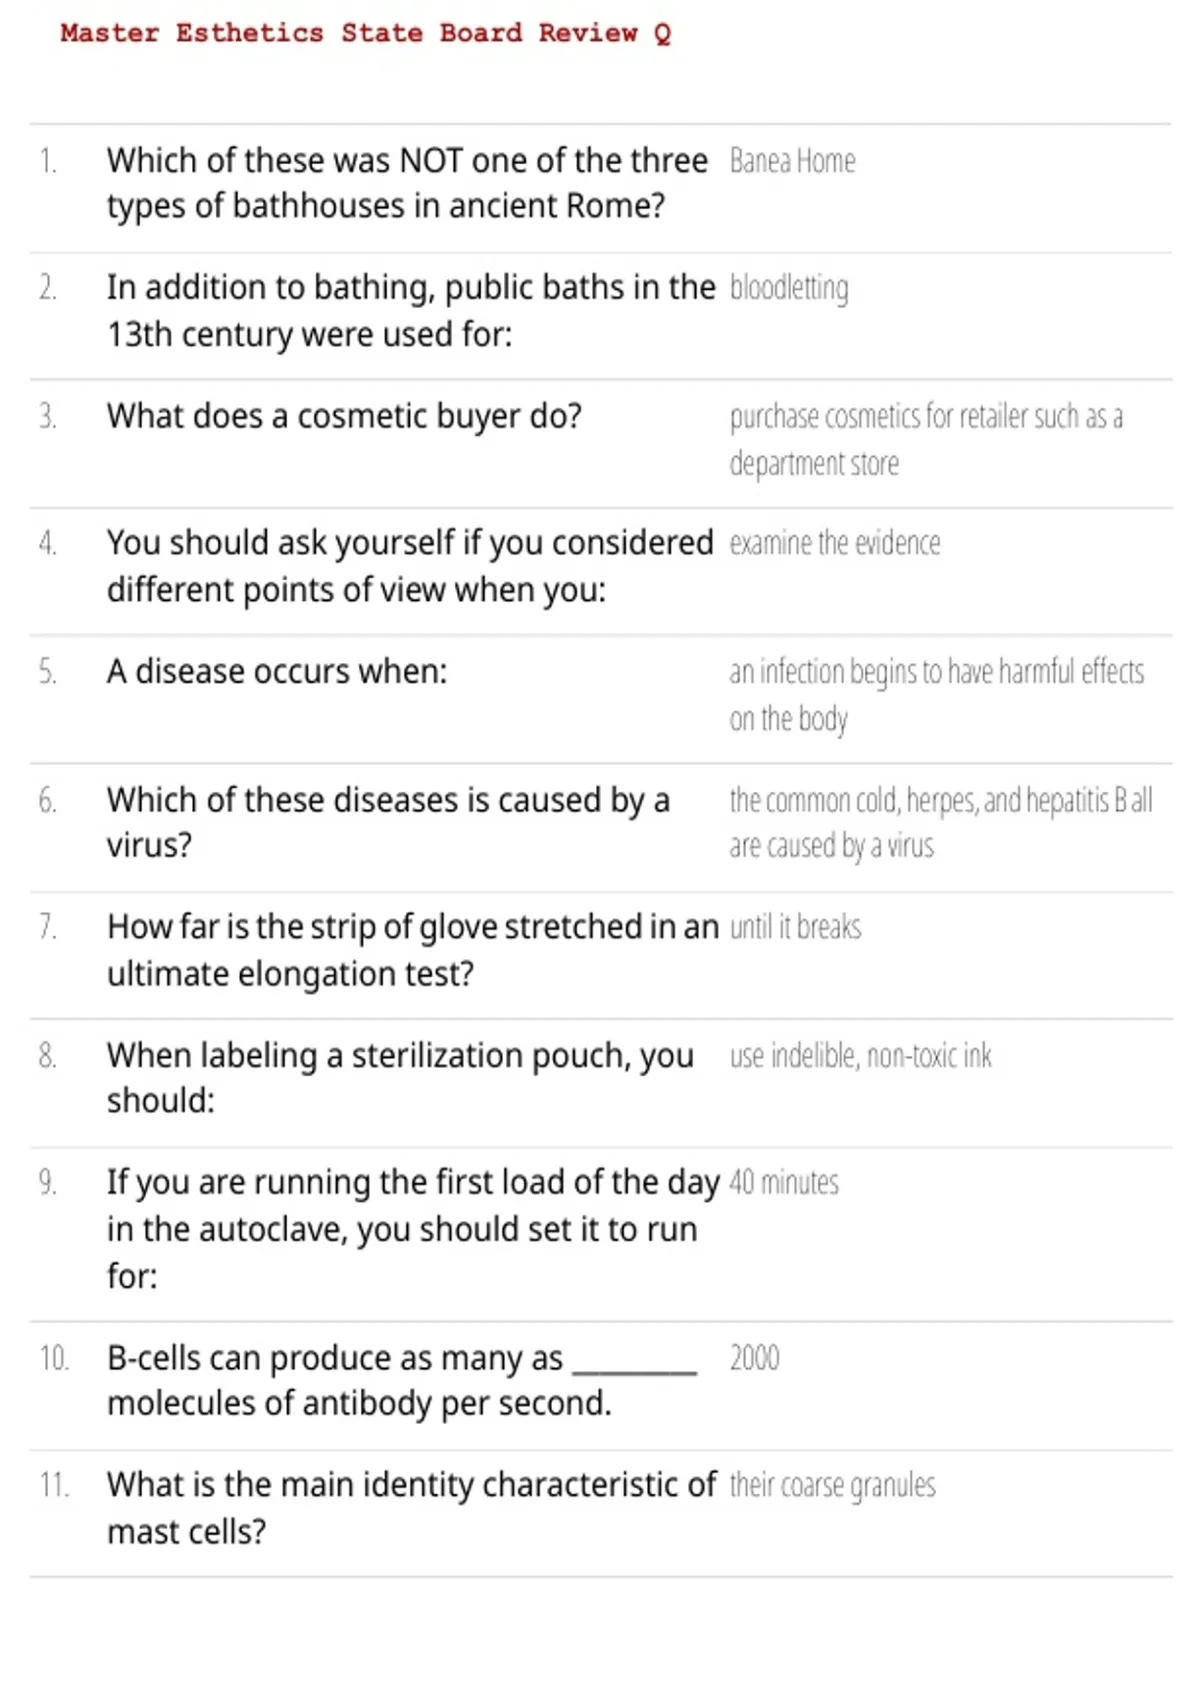
Task: Select question about diseases caused by a virus
Action: [x=388, y=822]
